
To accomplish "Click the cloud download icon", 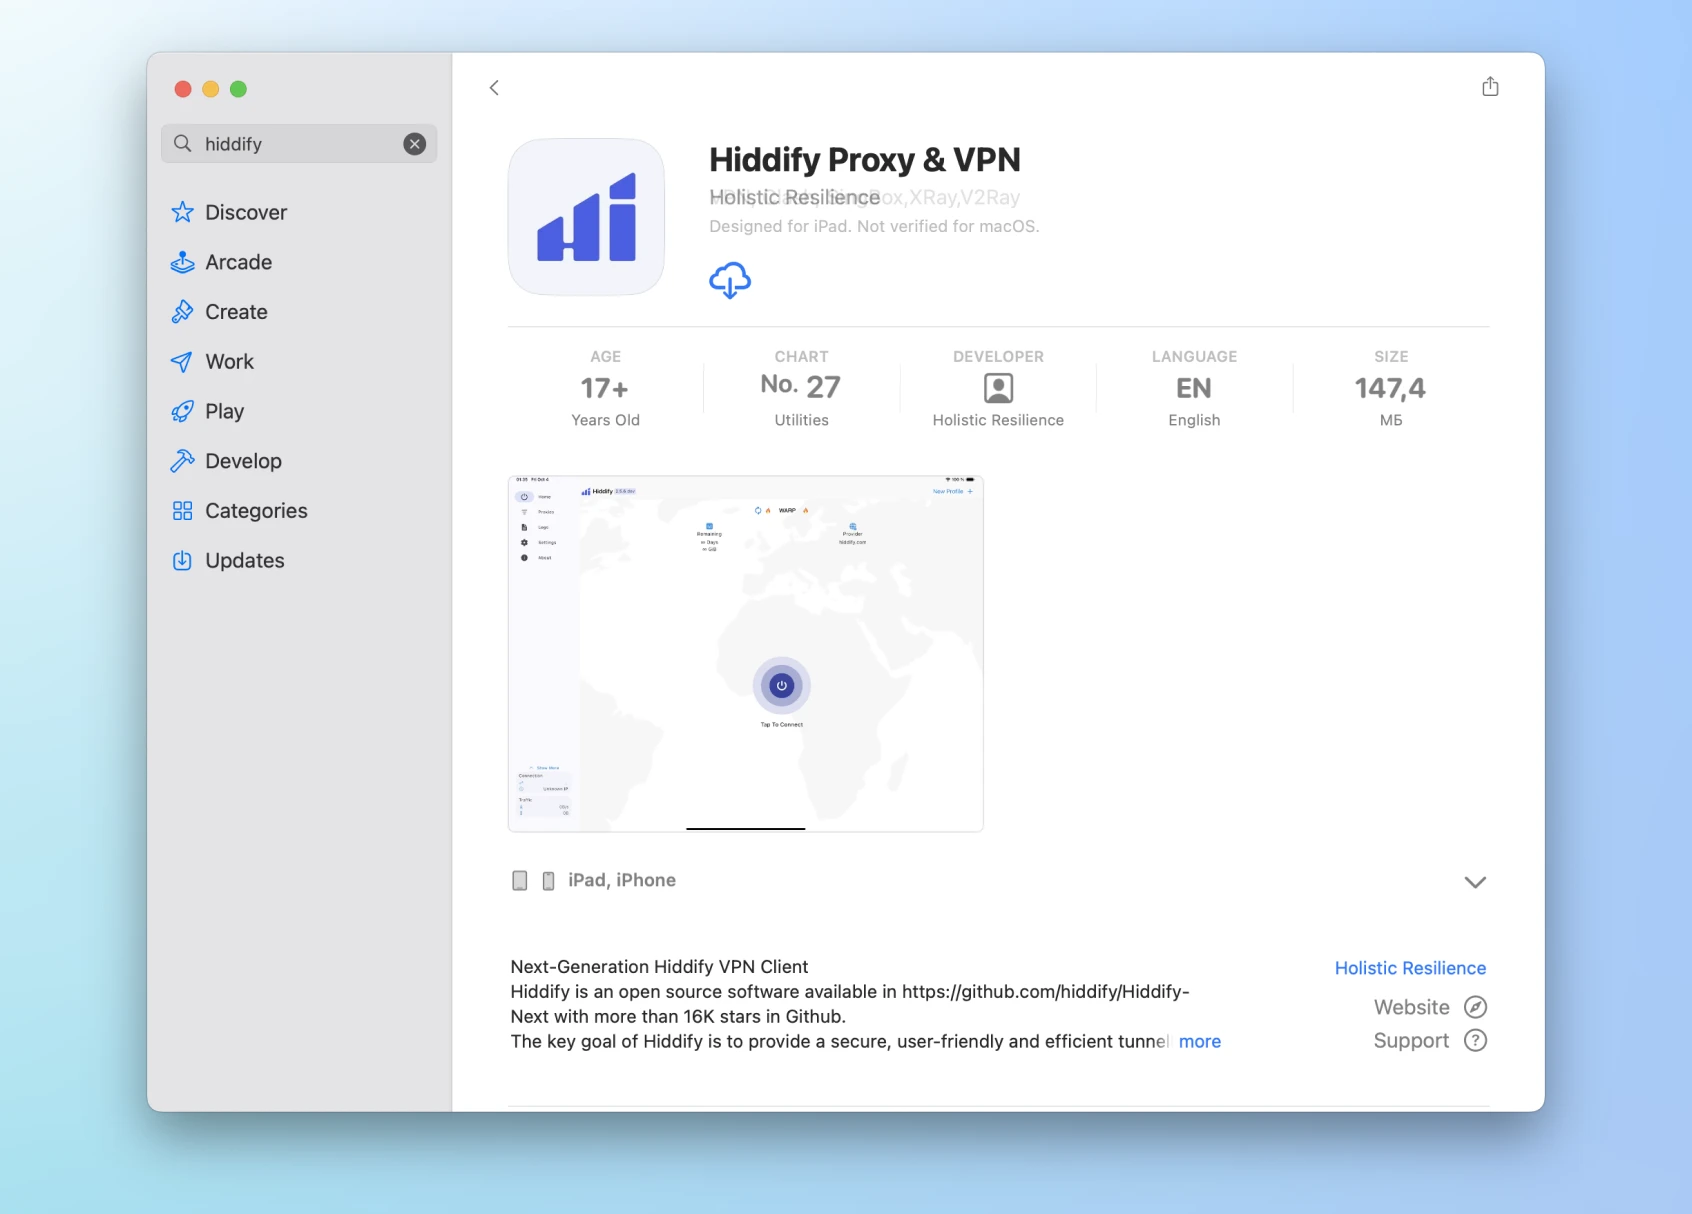I will pyautogui.click(x=729, y=281).
